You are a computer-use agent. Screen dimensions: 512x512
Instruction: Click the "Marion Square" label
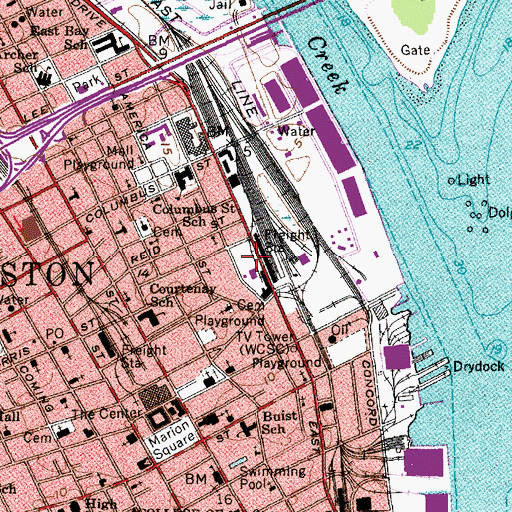point(171,439)
